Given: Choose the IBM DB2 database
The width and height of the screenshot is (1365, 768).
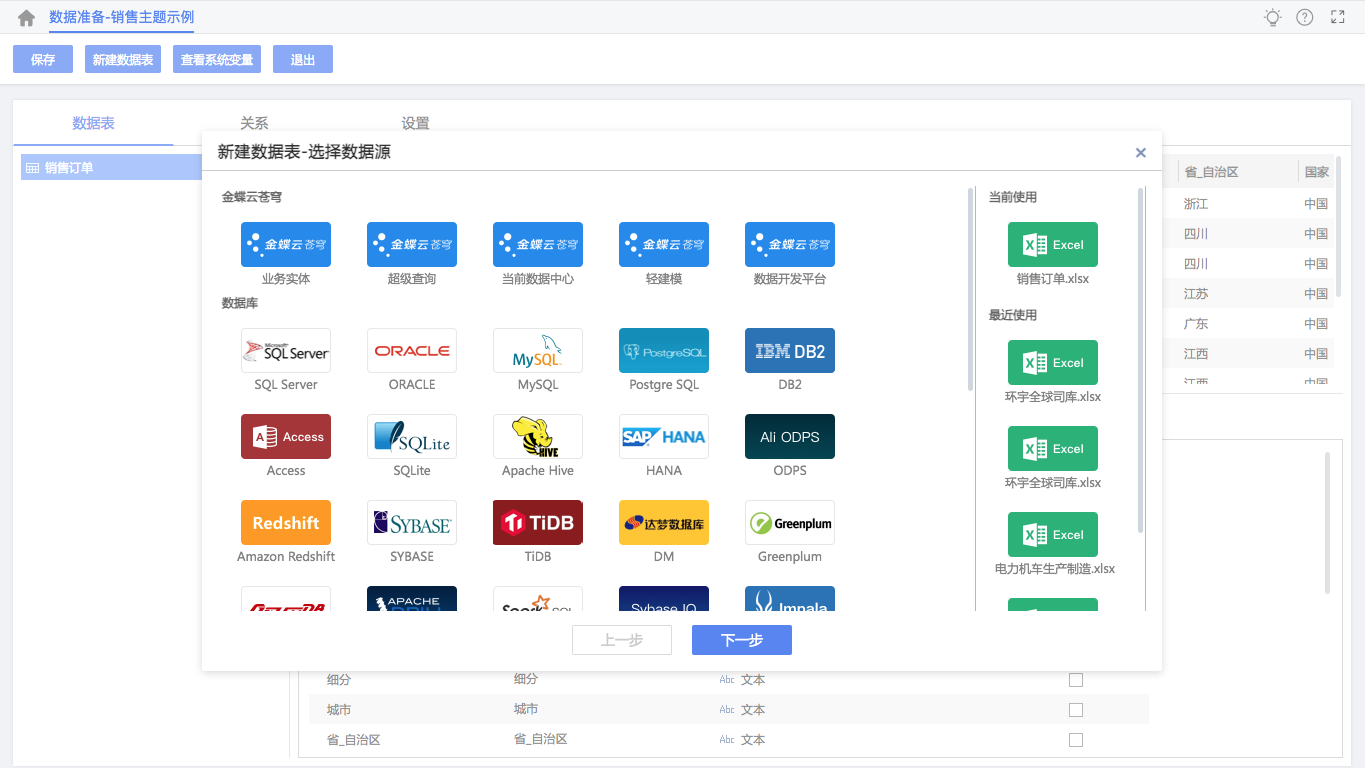Looking at the screenshot, I should point(790,351).
